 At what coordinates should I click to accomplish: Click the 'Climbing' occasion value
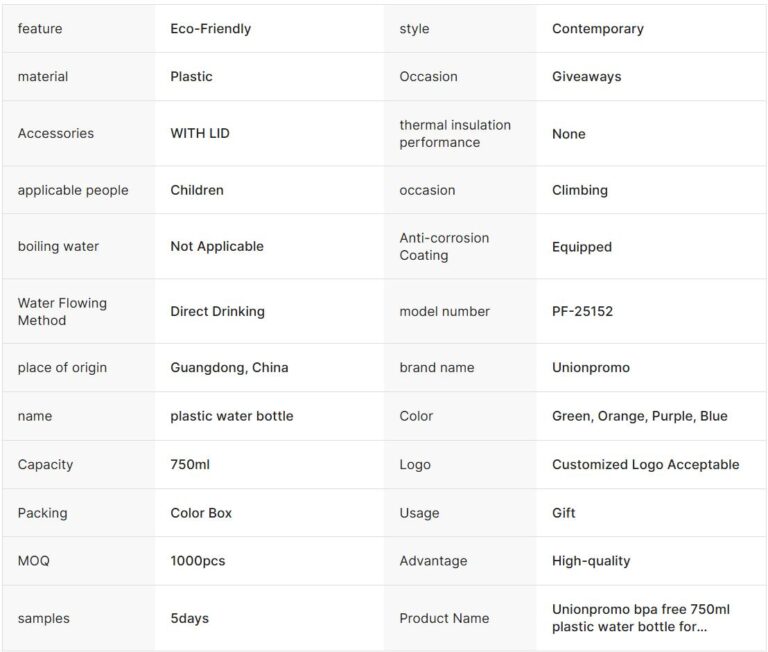(x=579, y=190)
